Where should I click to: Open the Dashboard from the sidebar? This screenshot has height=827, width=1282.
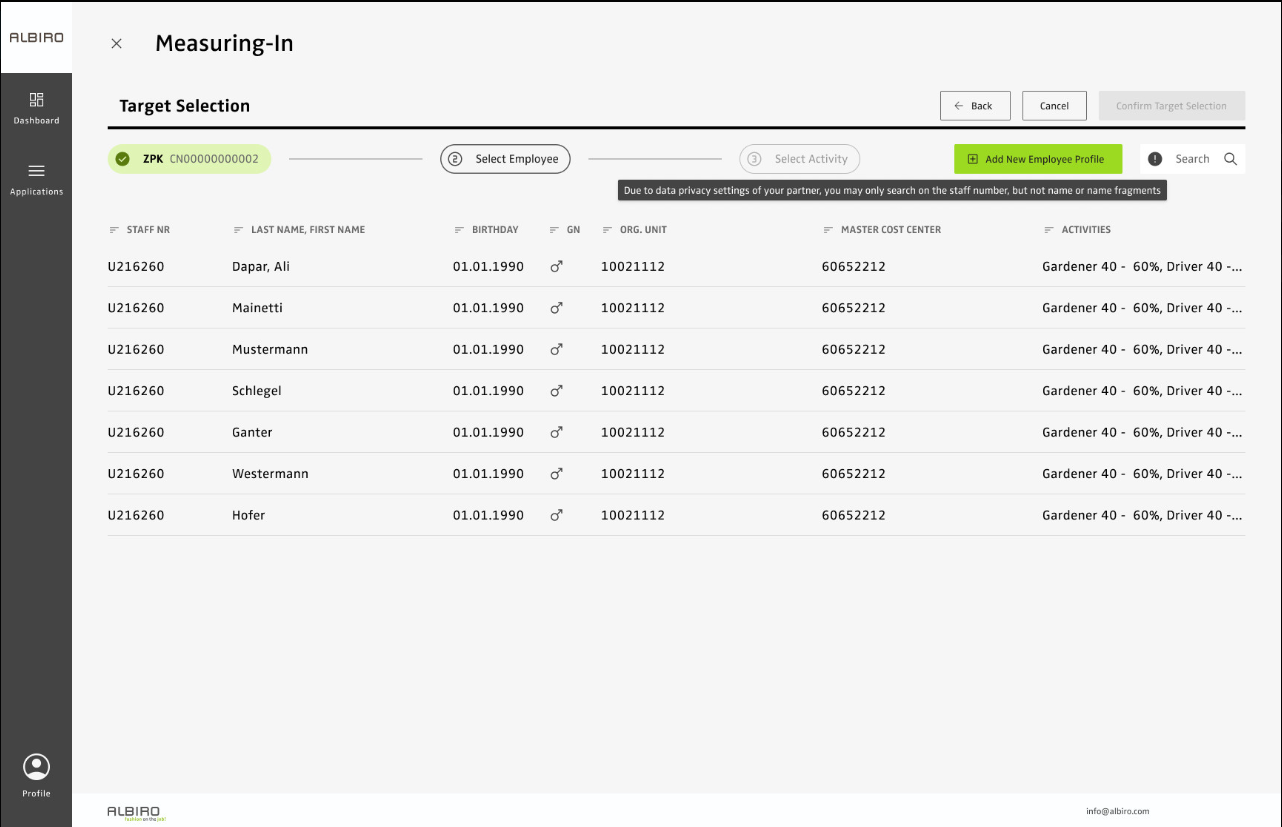tap(36, 108)
